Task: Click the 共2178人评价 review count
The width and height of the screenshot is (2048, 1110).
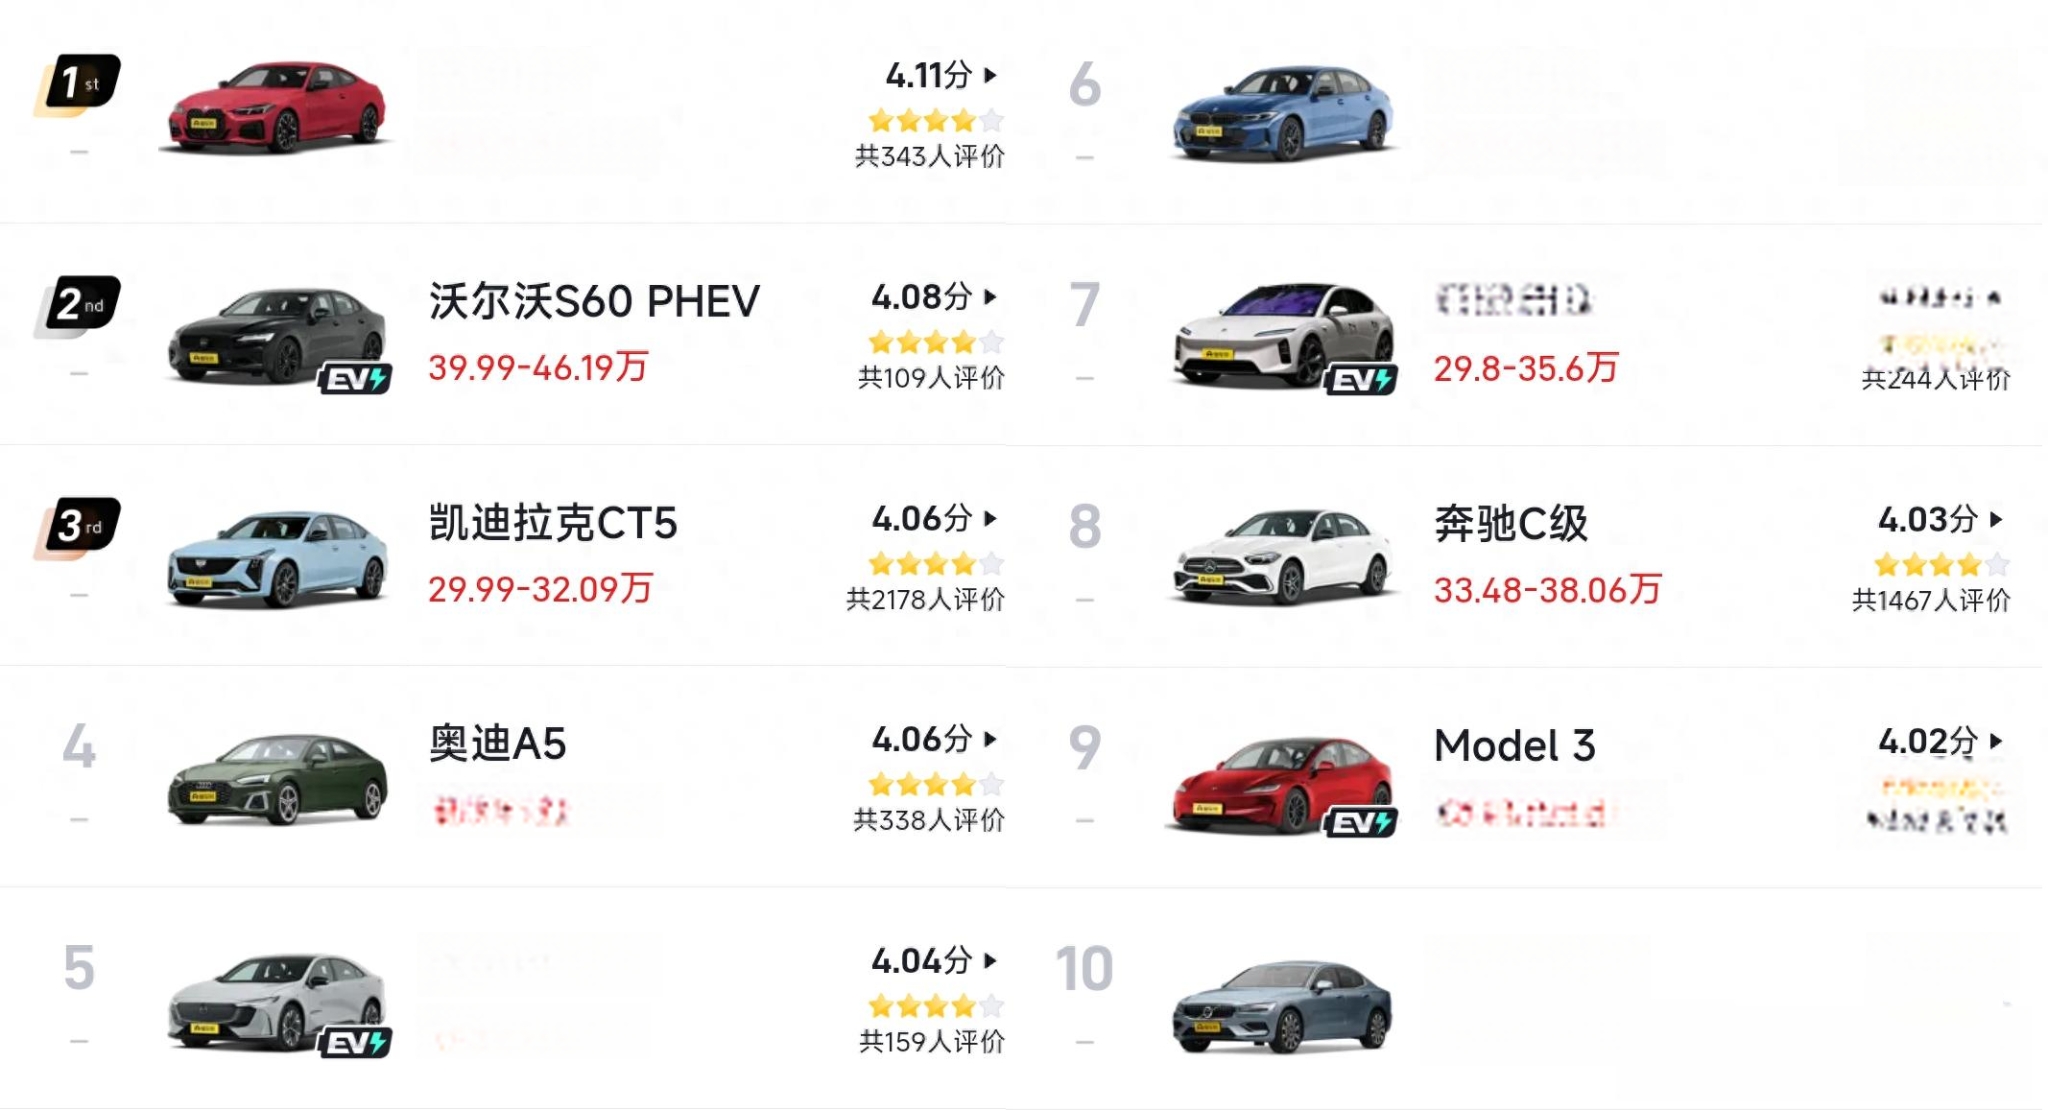Action: coord(926,600)
